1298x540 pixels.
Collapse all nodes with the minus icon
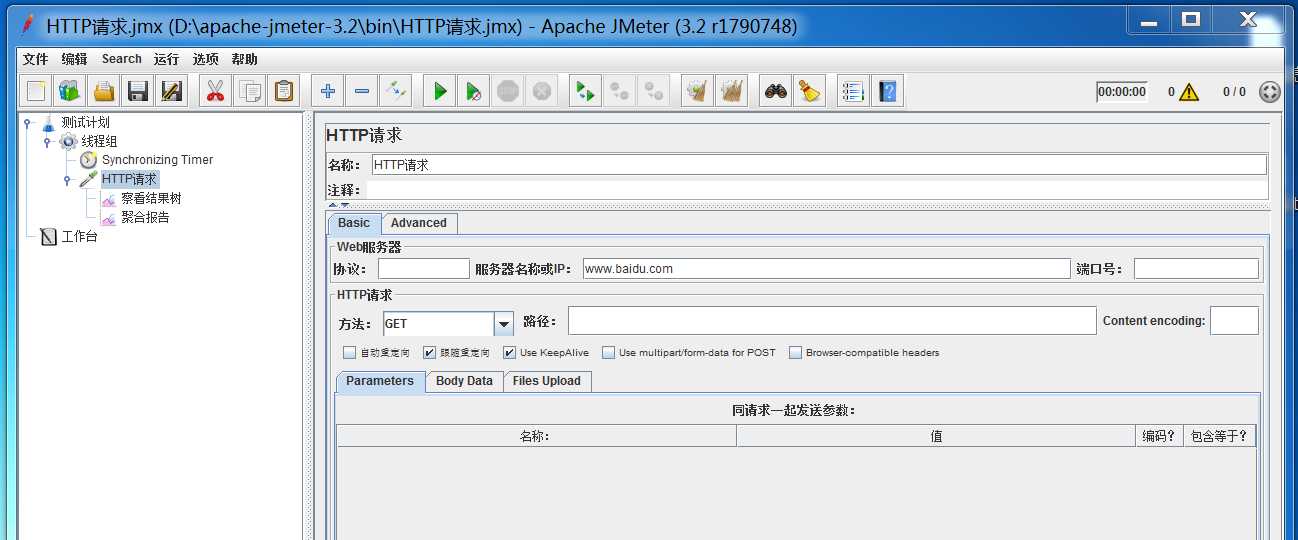point(361,91)
